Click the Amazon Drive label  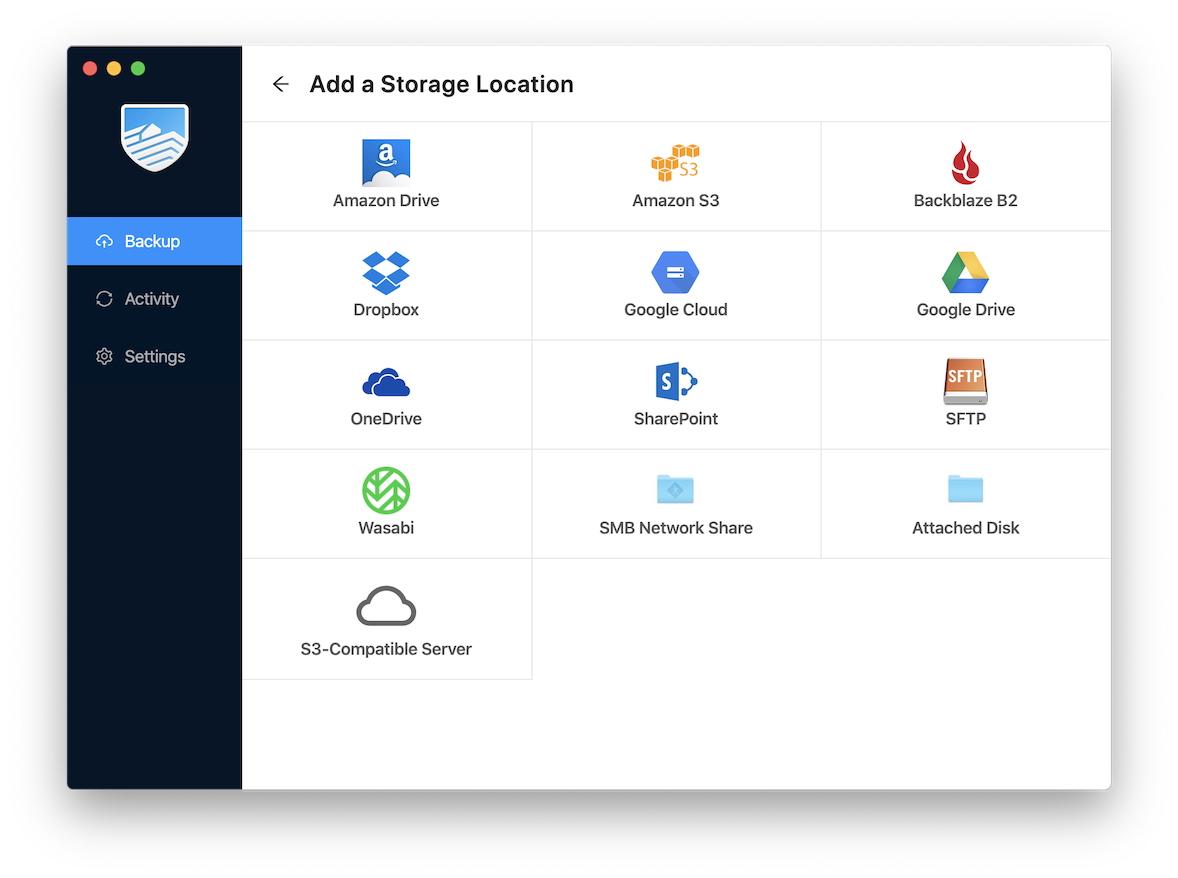pos(386,201)
